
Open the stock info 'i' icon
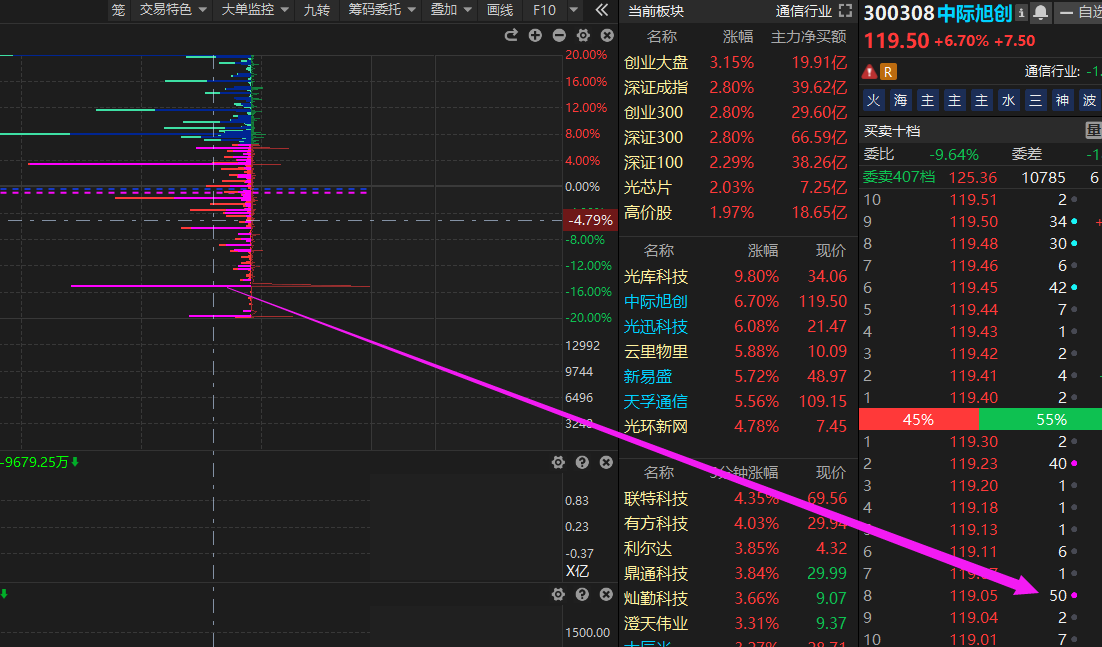[x=1021, y=13]
